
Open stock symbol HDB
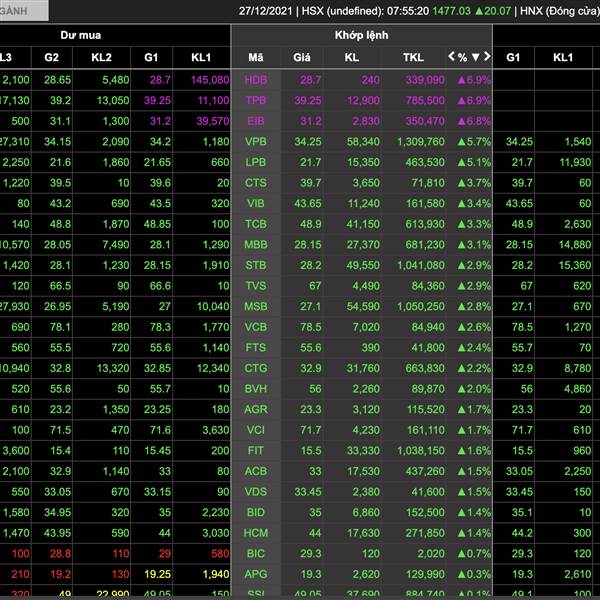tap(256, 80)
